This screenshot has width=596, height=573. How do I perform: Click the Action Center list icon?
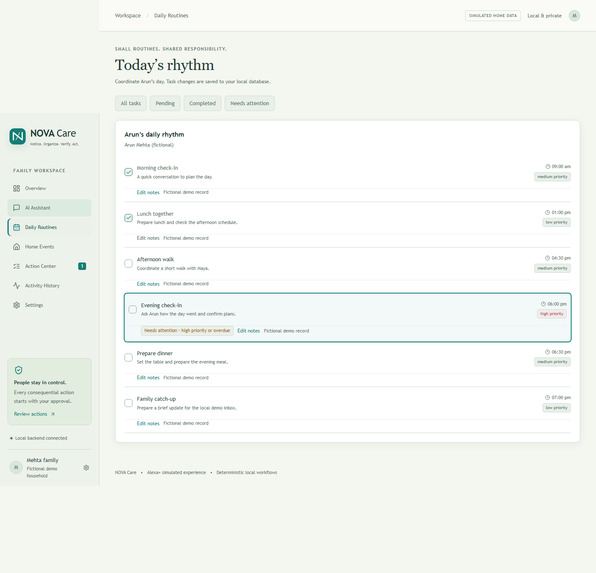tap(16, 266)
